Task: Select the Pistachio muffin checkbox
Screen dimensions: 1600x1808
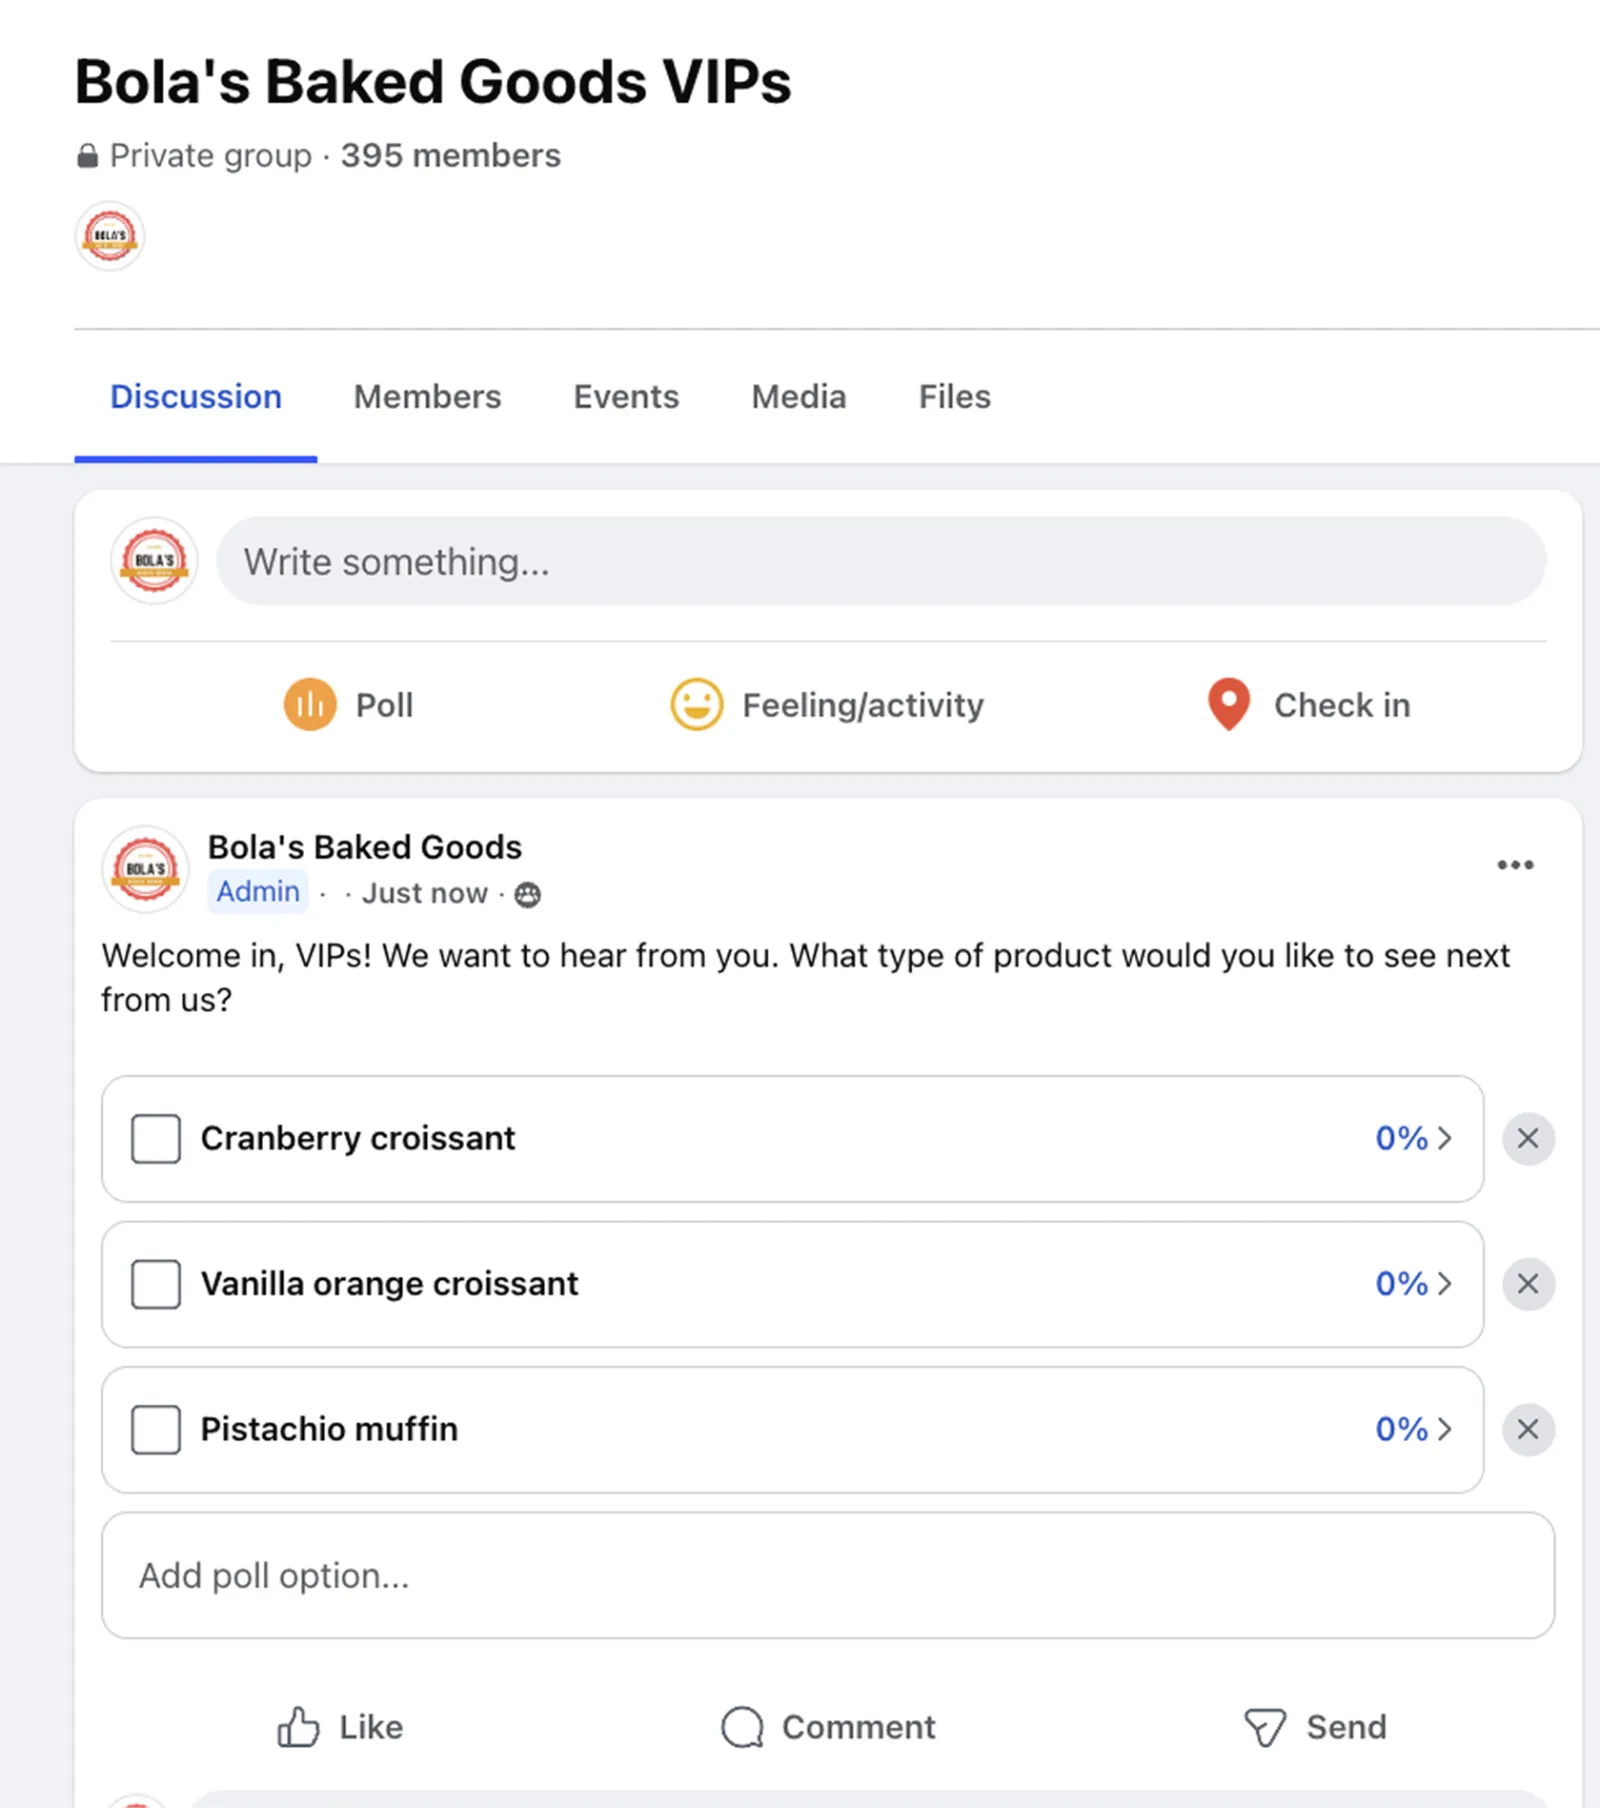Action: tap(156, 1430)
